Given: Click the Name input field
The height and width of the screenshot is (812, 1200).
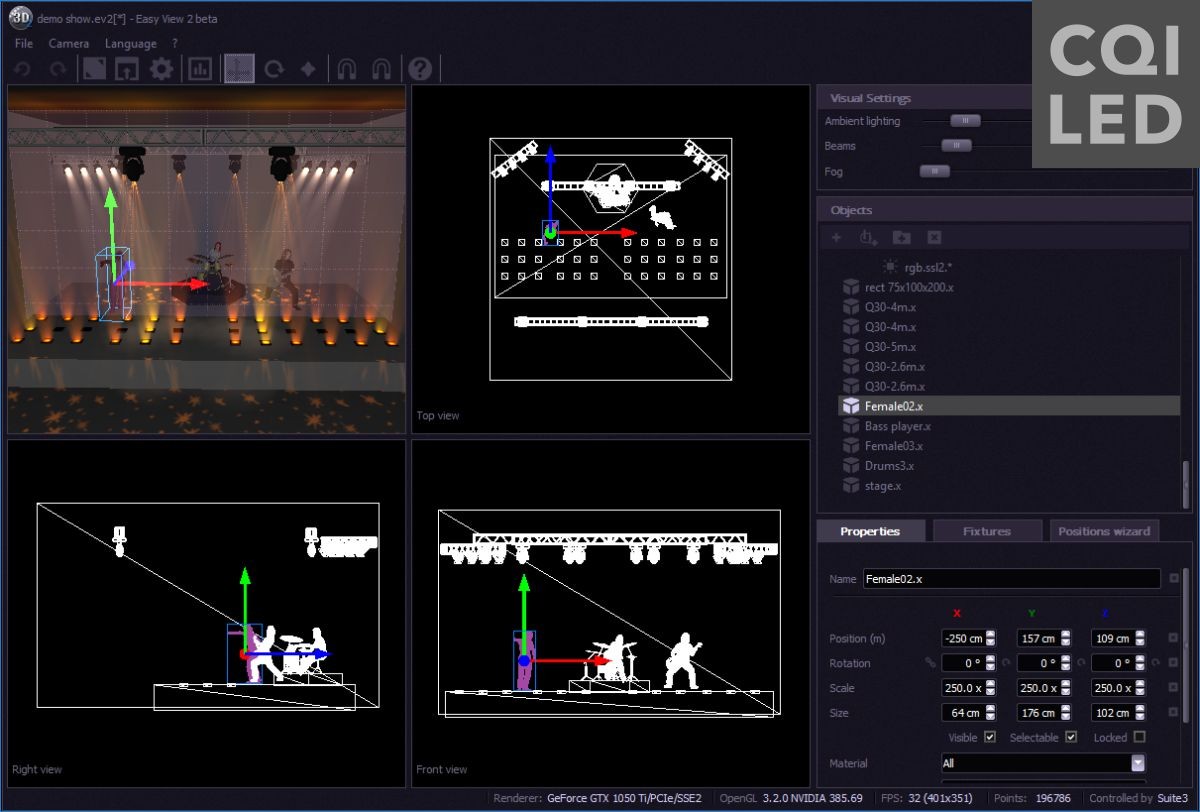Looking at the screenshot, I should pos(1011,579).
